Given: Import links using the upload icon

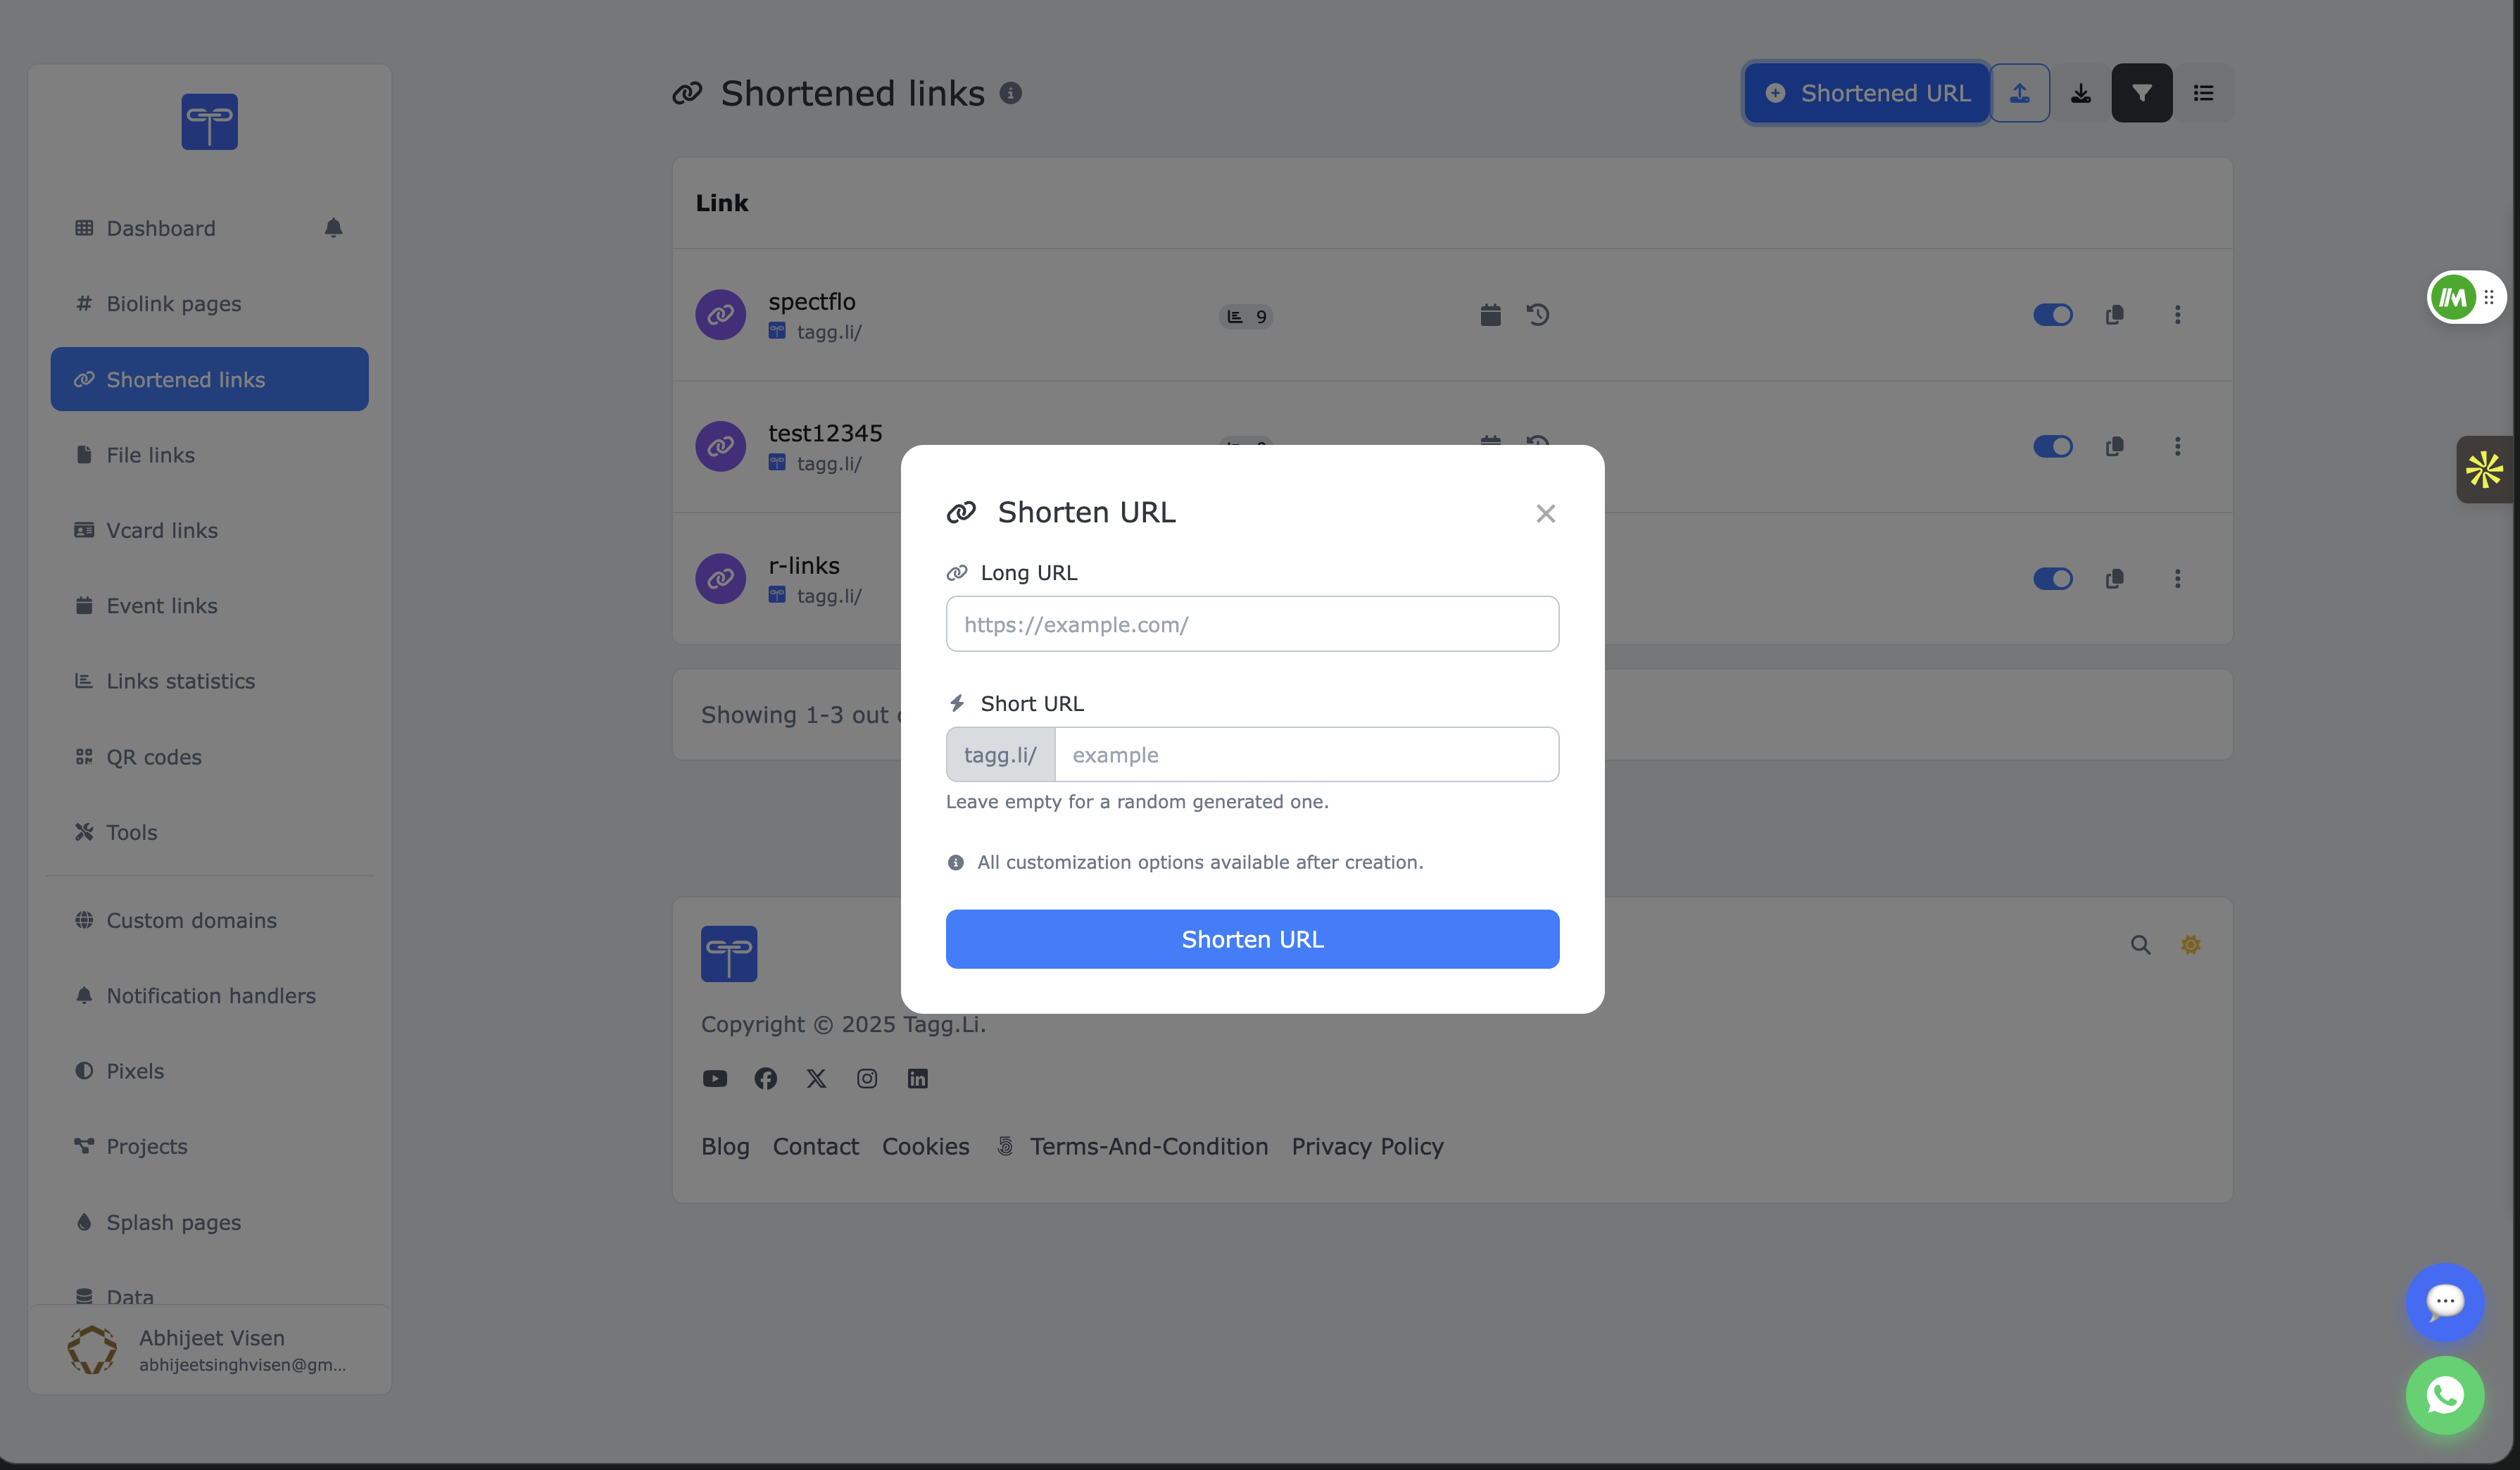Looking at the screenshot, I should pos(2020,92).
